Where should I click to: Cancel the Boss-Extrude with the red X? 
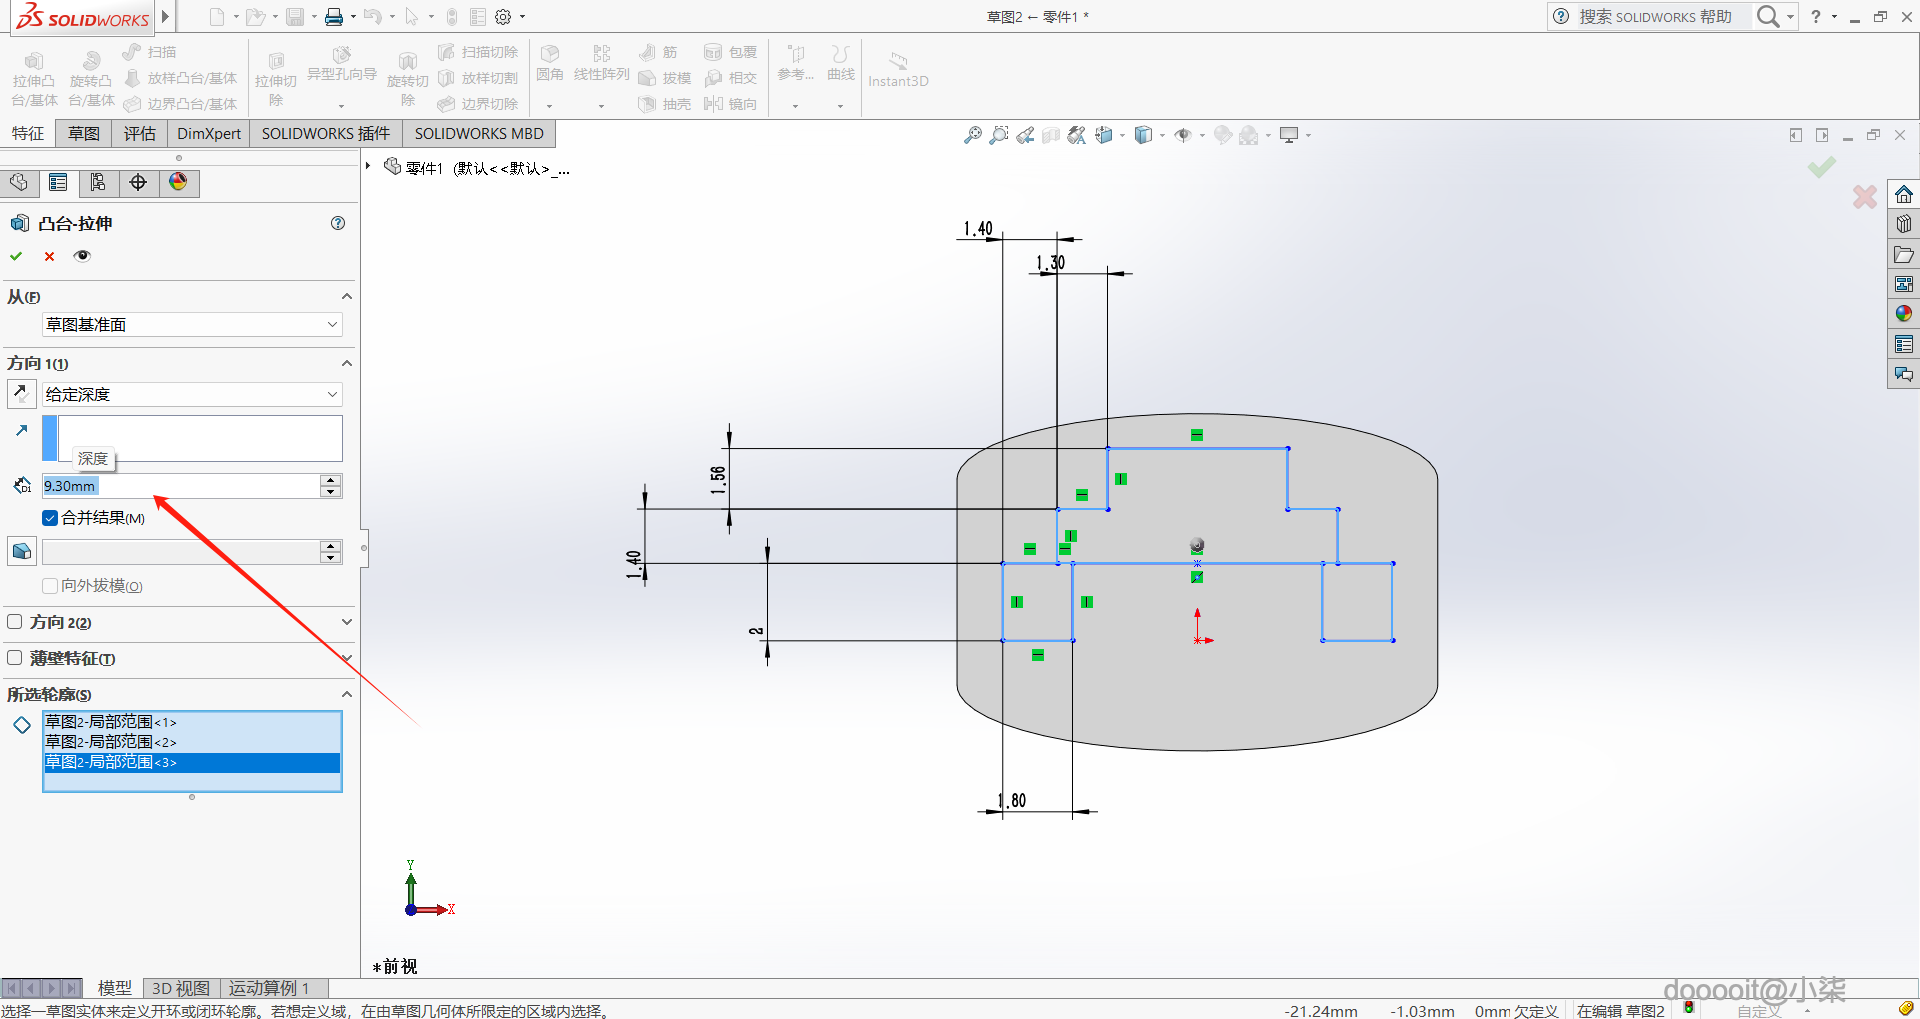click(49, 256)
